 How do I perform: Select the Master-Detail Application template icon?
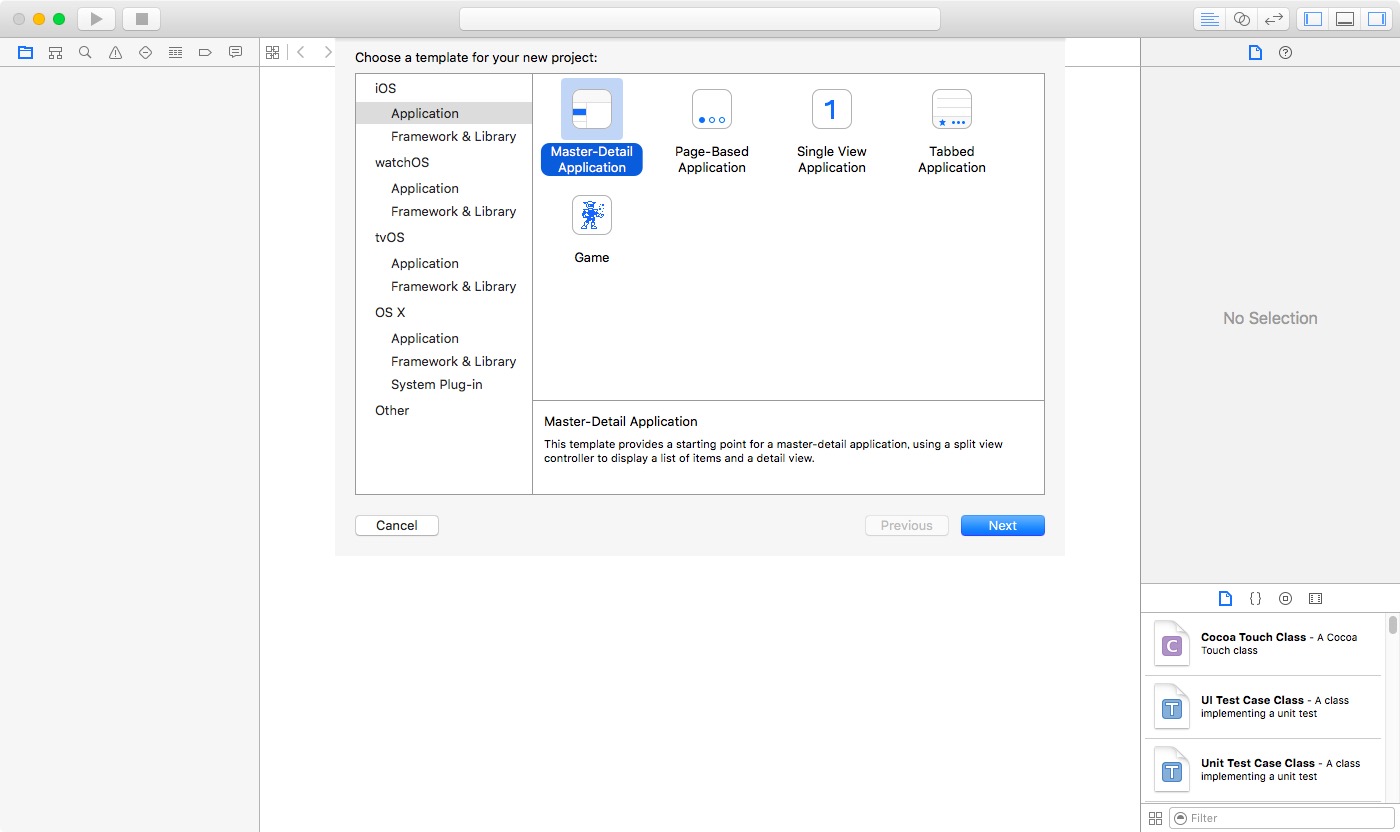tap(592, 109)
